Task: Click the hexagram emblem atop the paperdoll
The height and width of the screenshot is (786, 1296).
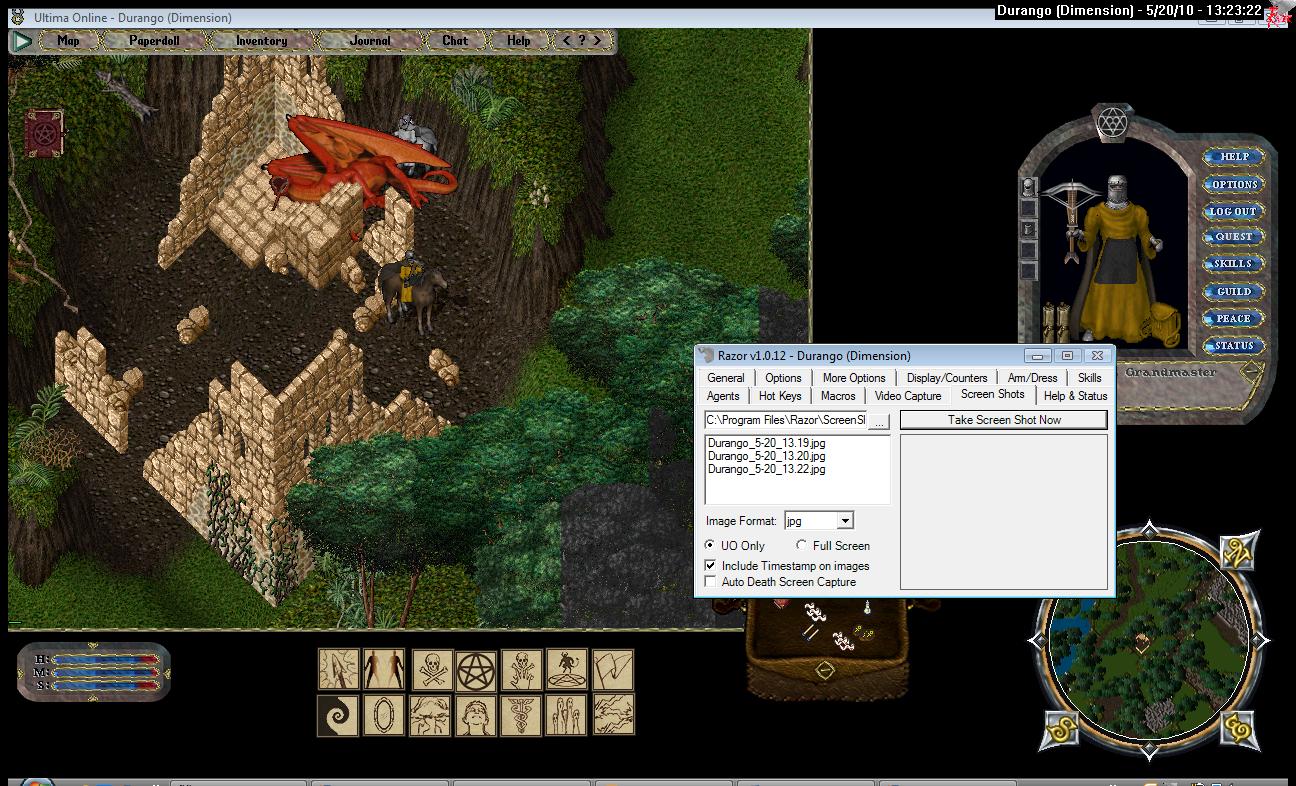Action: point(1111,123)
